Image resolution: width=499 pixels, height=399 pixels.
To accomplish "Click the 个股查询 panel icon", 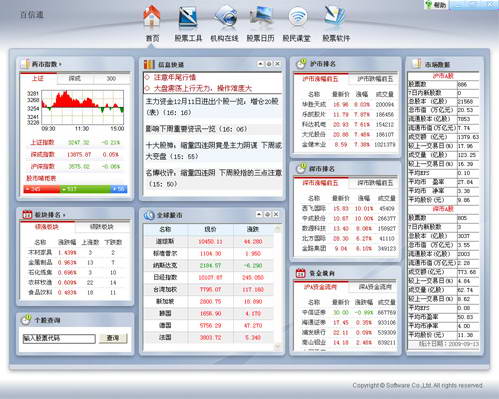I will 26,320.
